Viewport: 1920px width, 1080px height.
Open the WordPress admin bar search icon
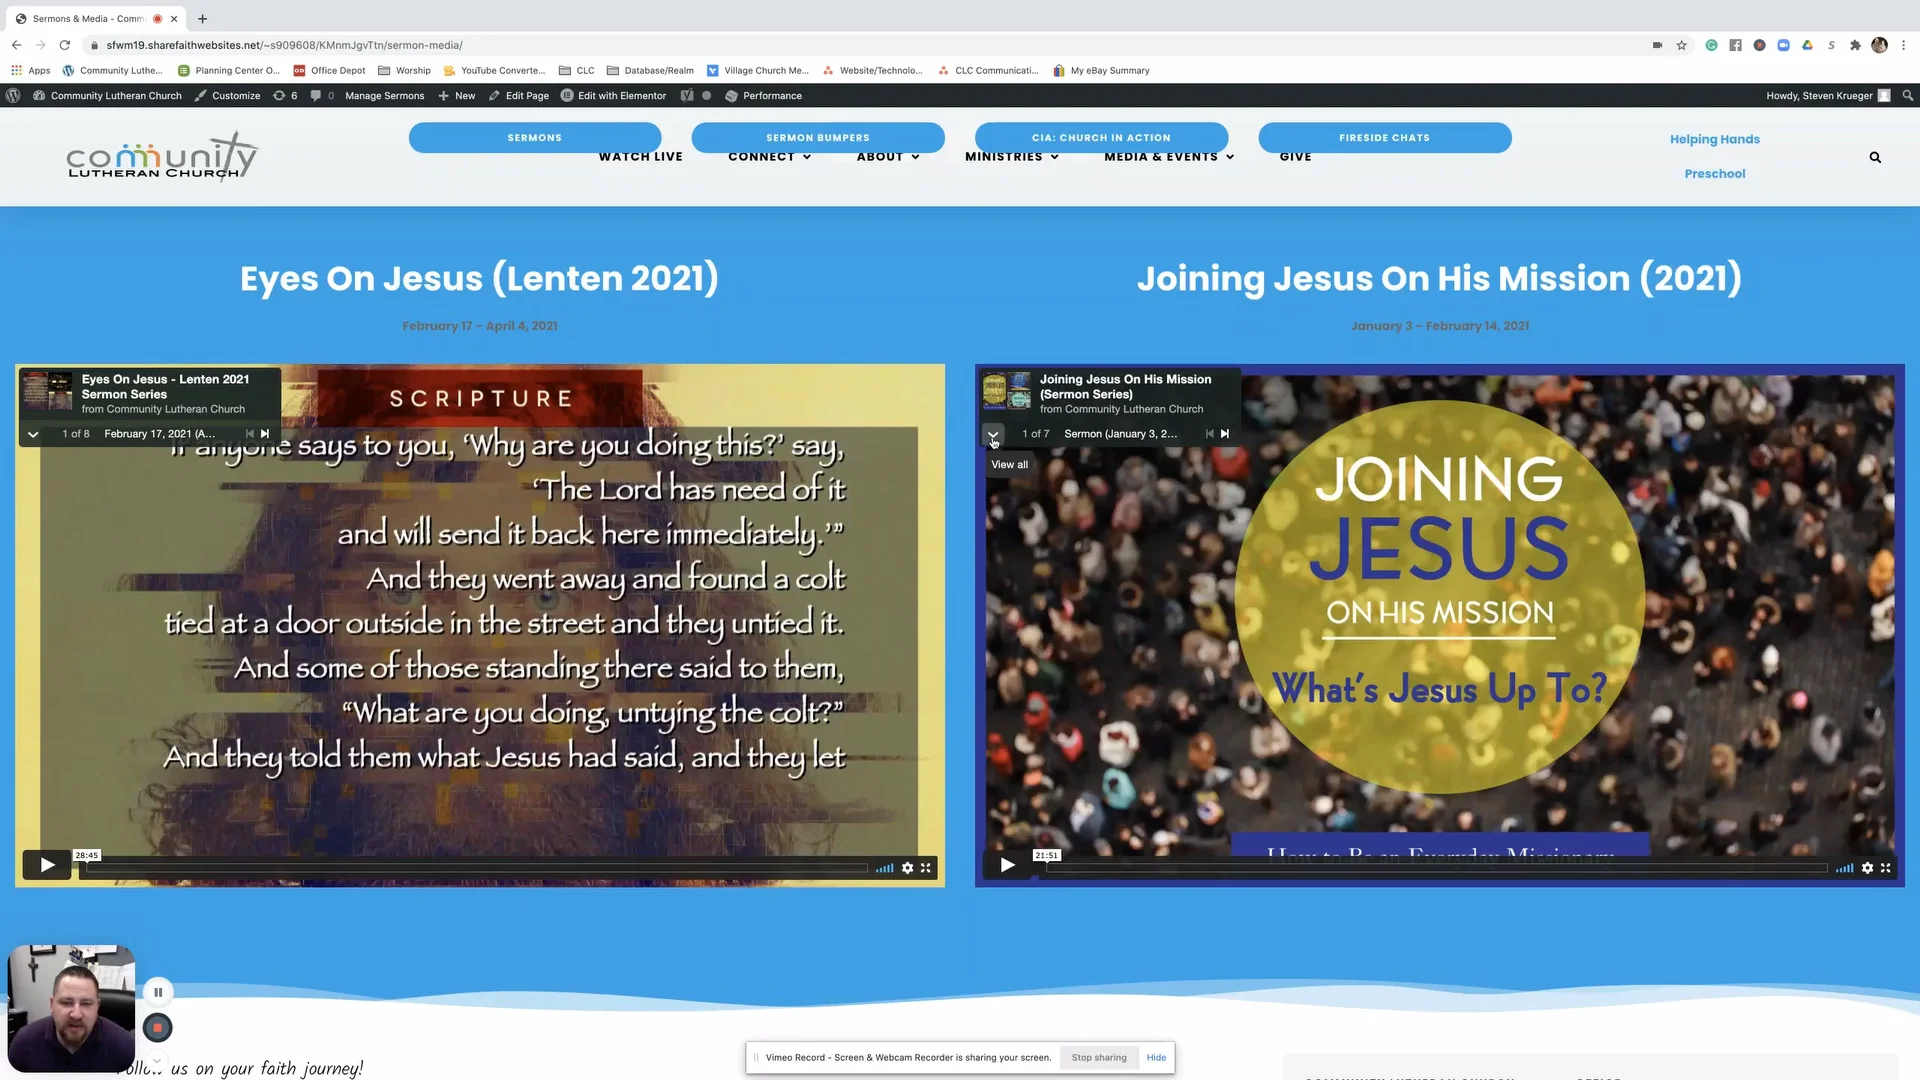(1908, 96)
